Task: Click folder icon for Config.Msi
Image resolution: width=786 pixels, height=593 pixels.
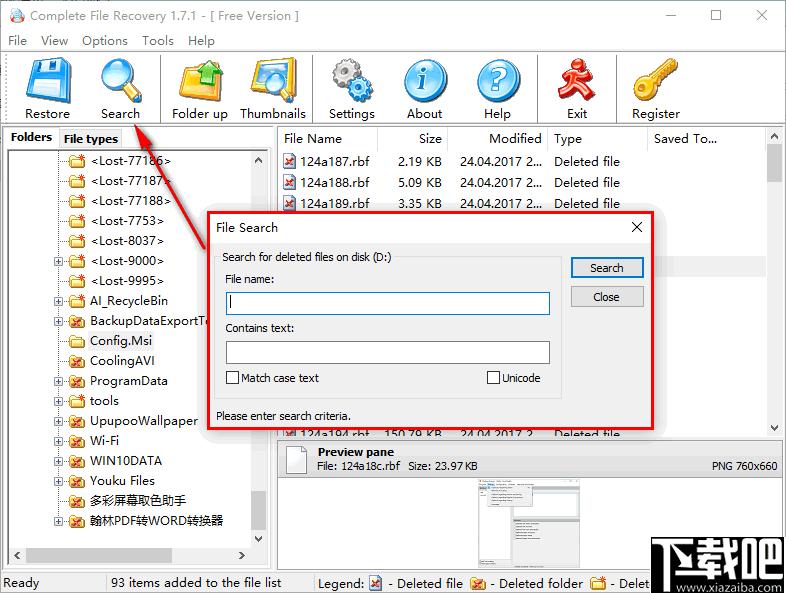Action: [x=77, y=341]
